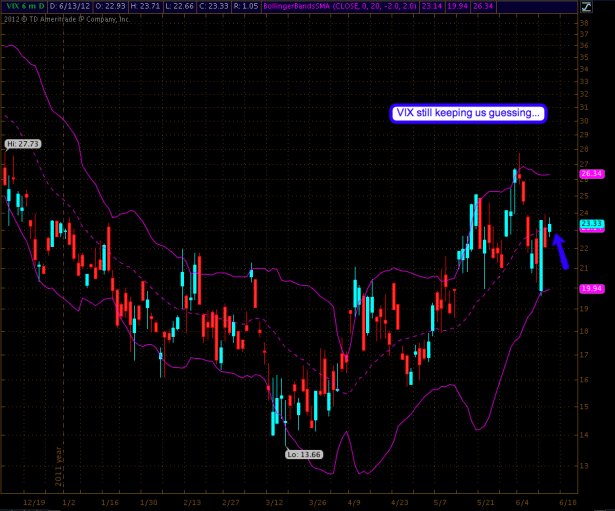615x511 pixels.
Task: Click the blue arrow drawing on the chart
Action: pyautogui.click(x=562, y=252)
